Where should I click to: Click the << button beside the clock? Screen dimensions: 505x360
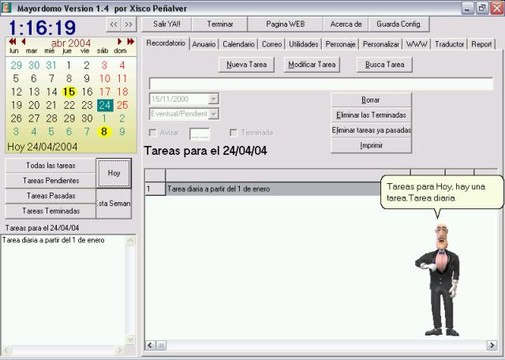[114, 24]
